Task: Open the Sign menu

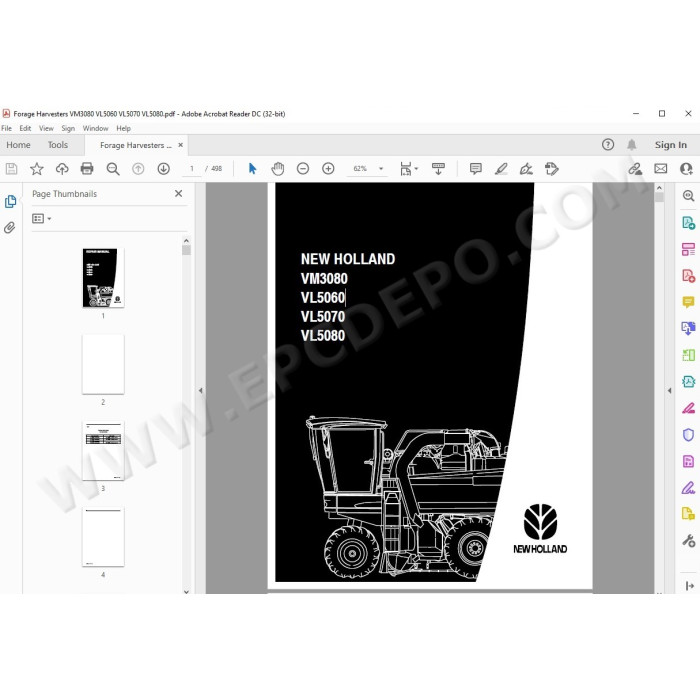Action: [x=68, y=128]
